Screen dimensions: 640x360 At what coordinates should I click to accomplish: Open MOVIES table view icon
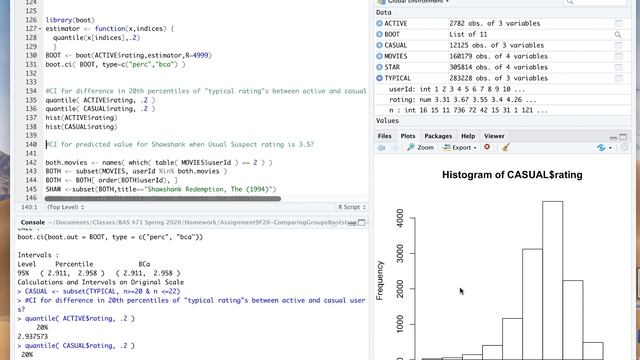coord(618,56)
